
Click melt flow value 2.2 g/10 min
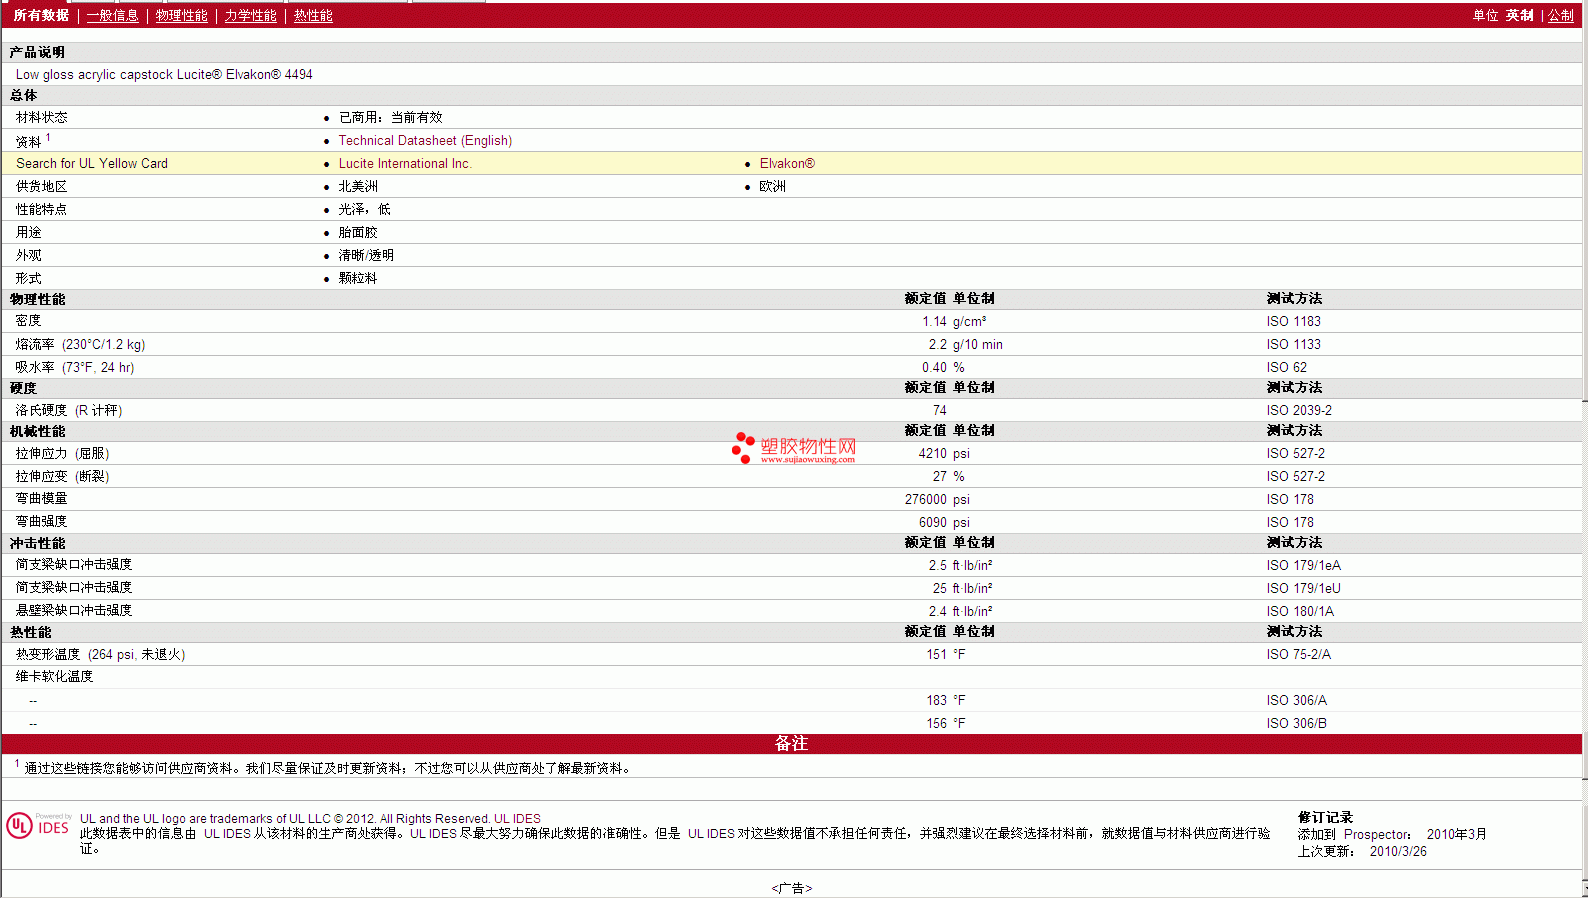pyautogui.click(x=965, y=345)
